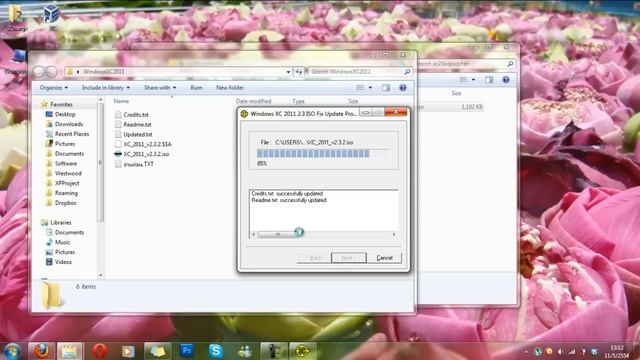Click the log horizontal scrollbar thumb
640x360 pixels.
pos(278,234)
